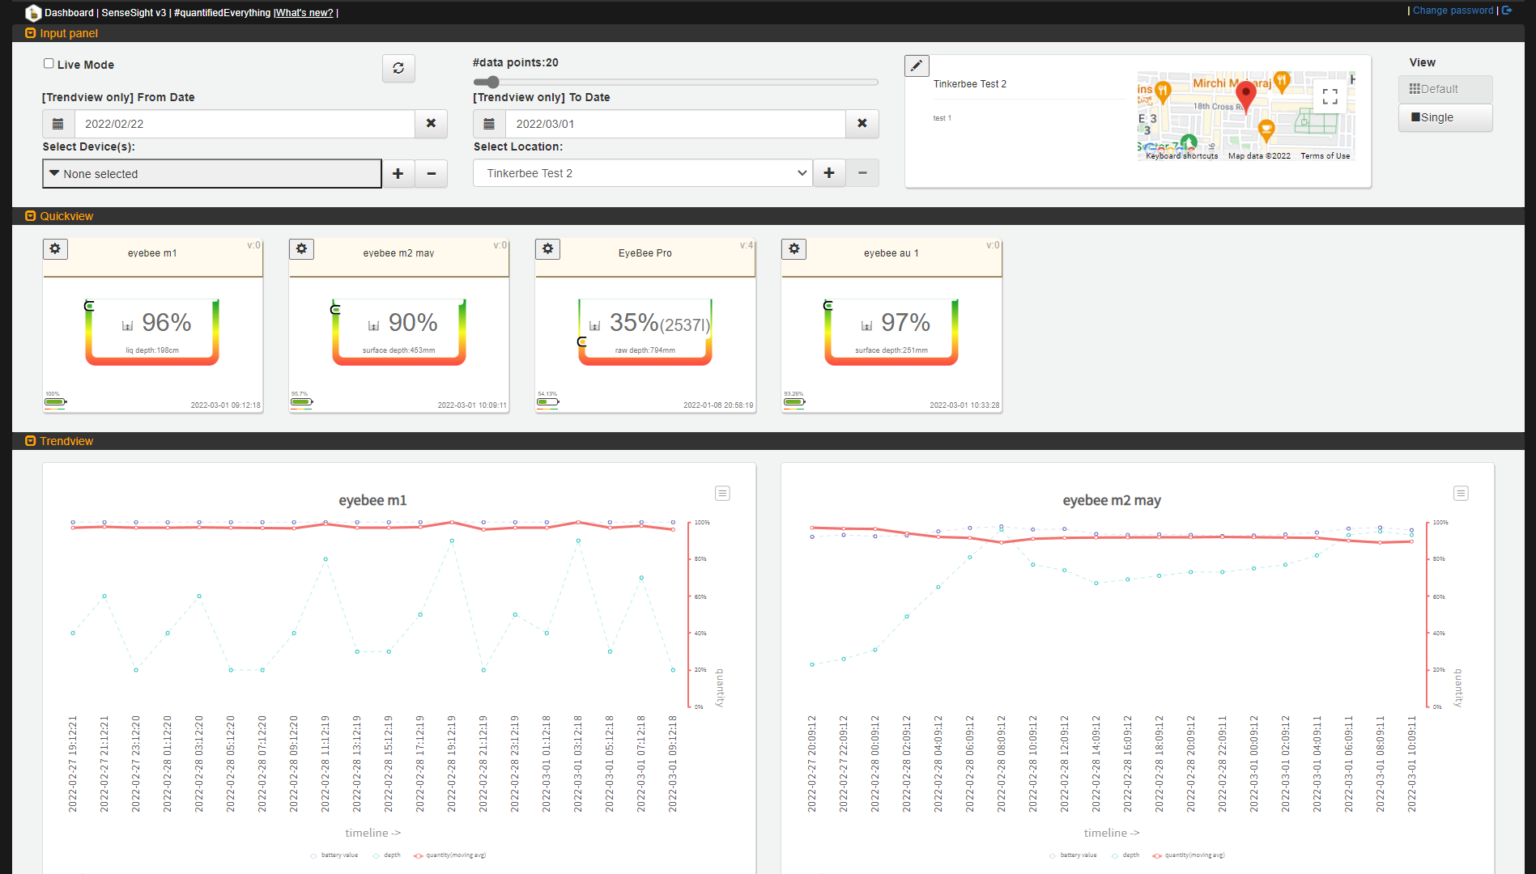Toggle depth series in eyebee m2 may legend
The width and height of the screenshot is (1536, 874).
click(1125, 855)
